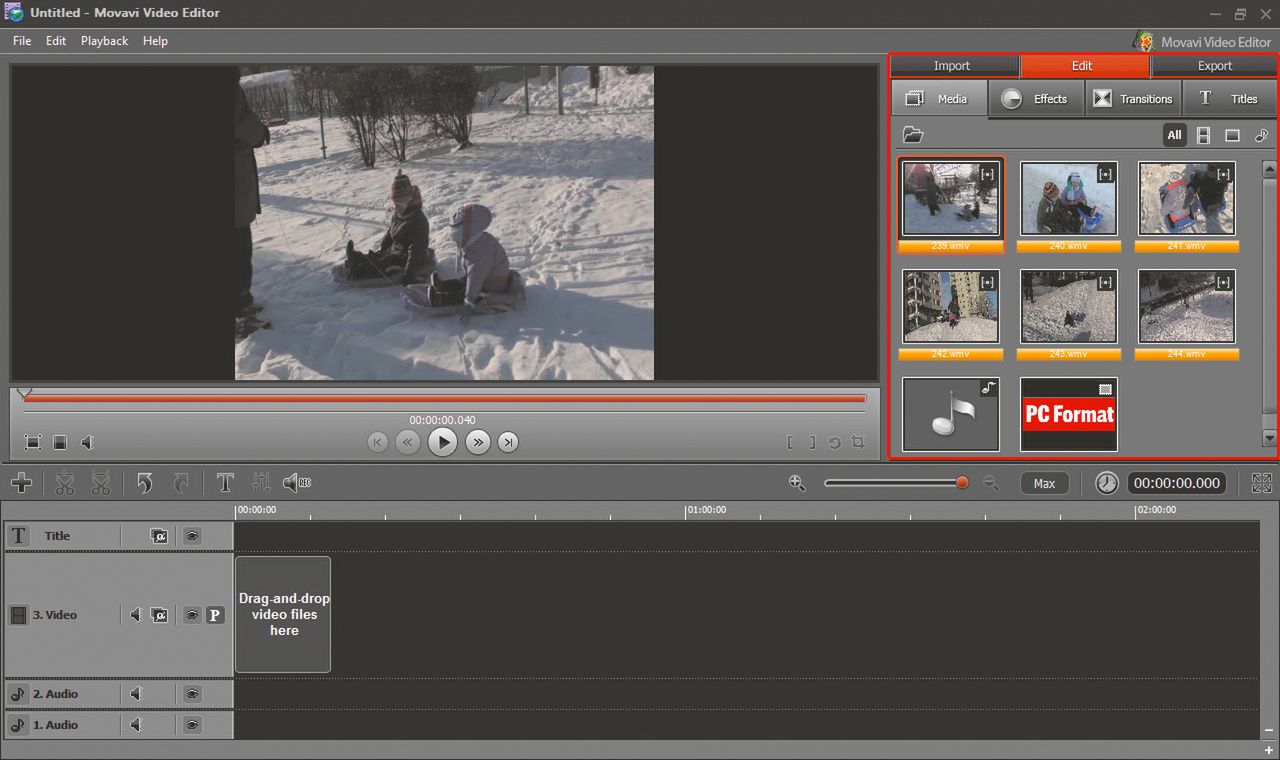1280x760 pixels.
Task: Show All media types filter
Action: 1174,135
